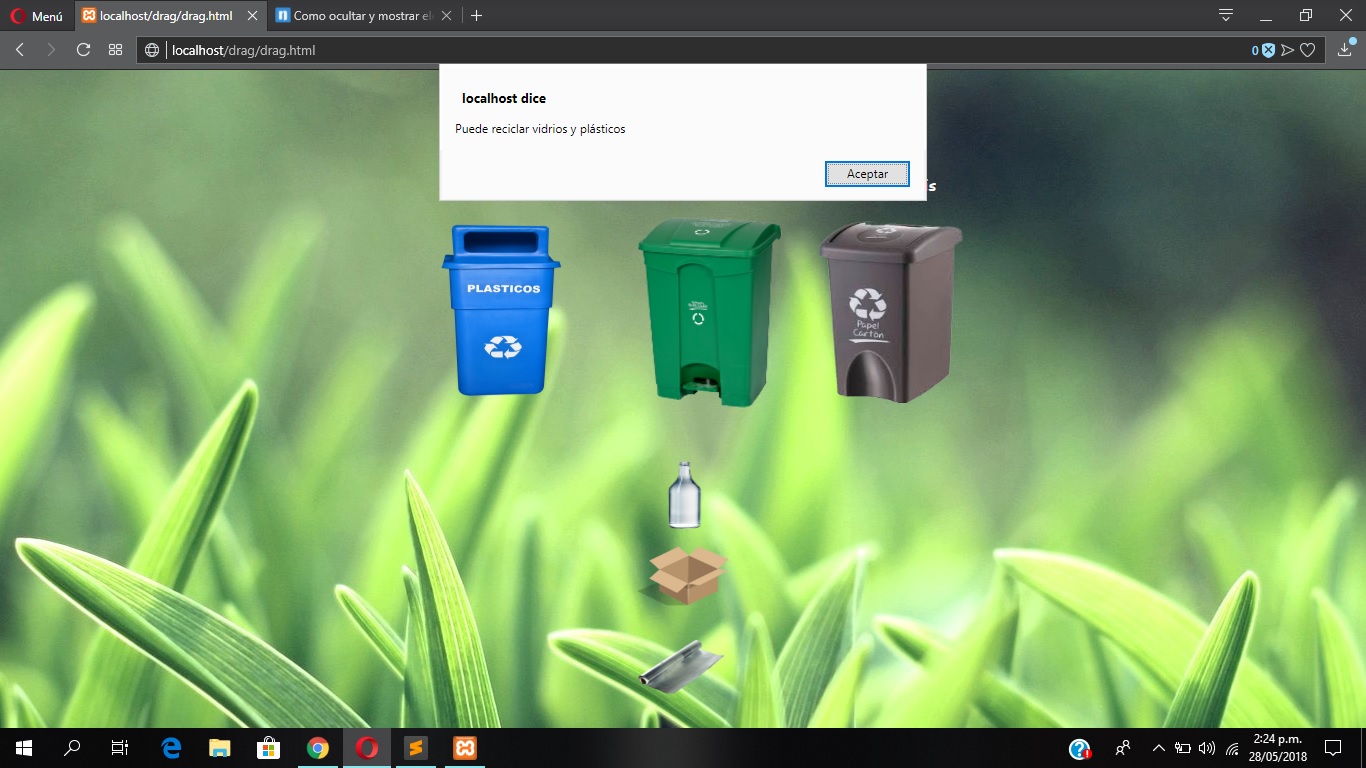Go back to the previous page

pos(20,50)
